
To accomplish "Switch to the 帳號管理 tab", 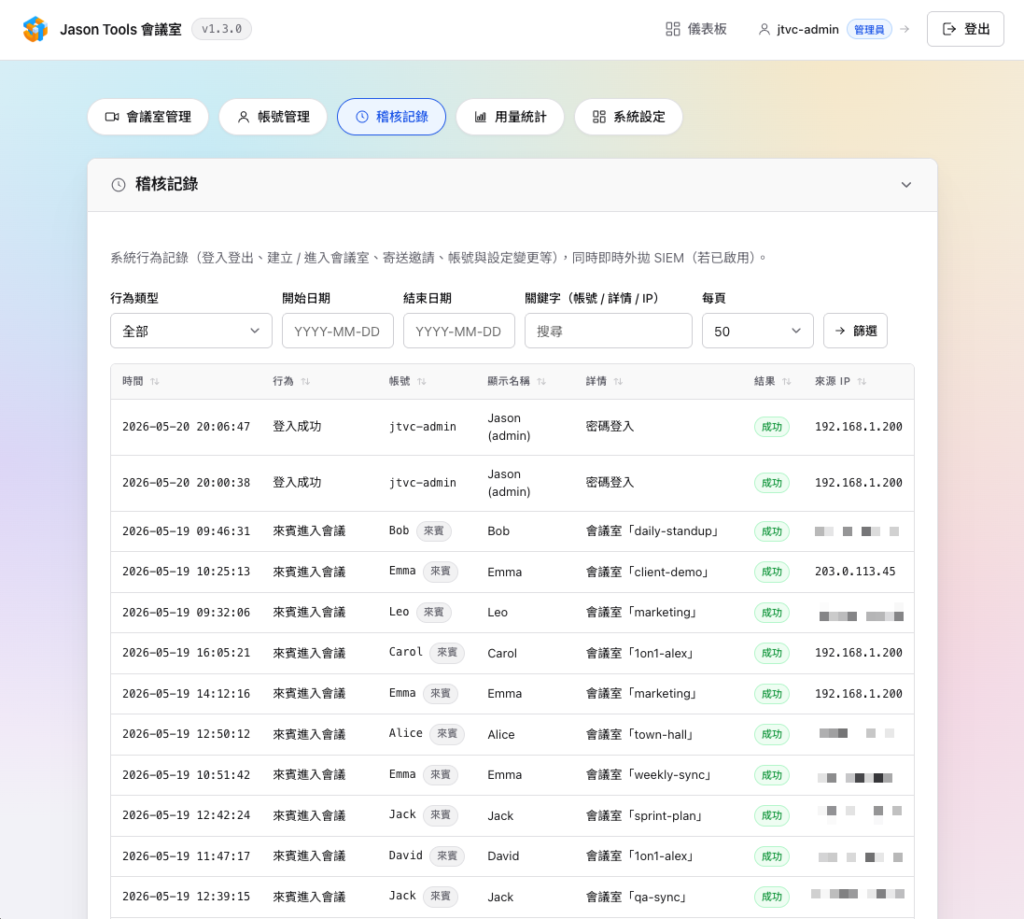I will 273,117.
